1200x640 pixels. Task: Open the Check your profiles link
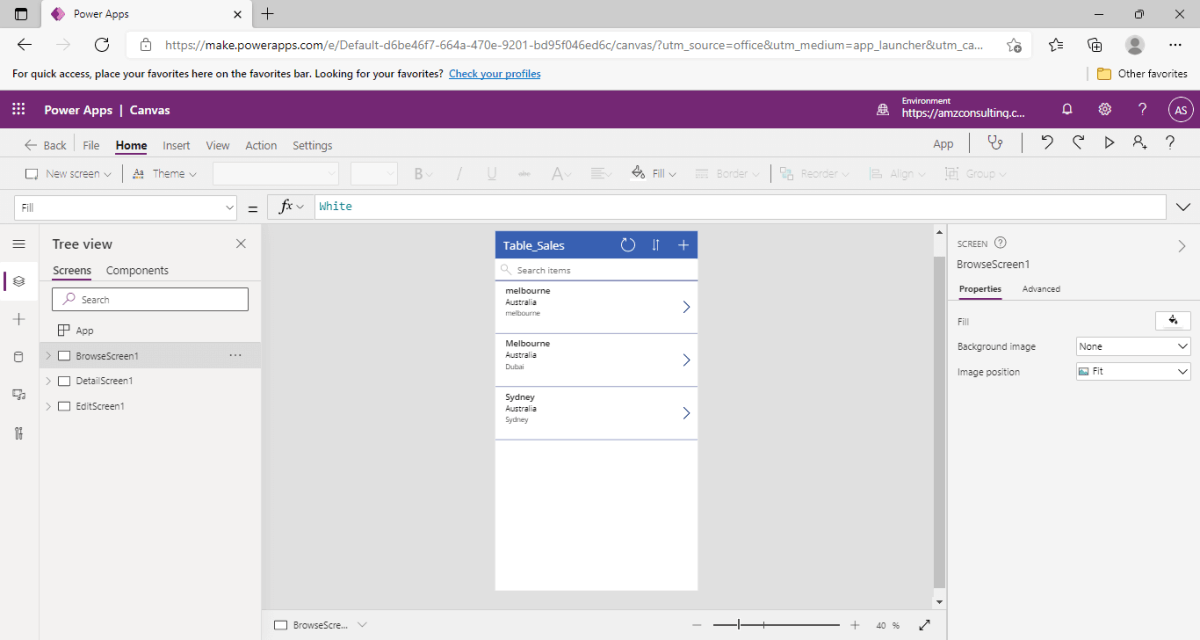point(494,73)
